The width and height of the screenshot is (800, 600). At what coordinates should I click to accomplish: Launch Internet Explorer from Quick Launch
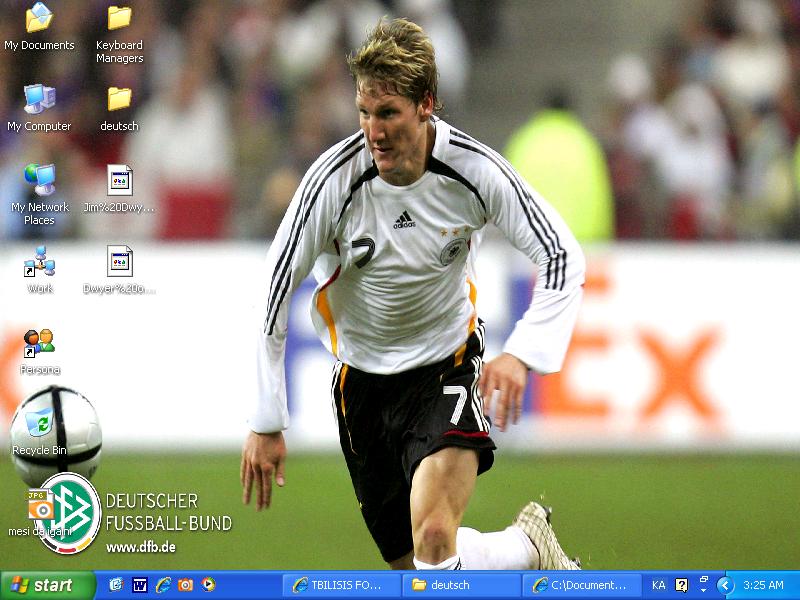tap(163, 585)
